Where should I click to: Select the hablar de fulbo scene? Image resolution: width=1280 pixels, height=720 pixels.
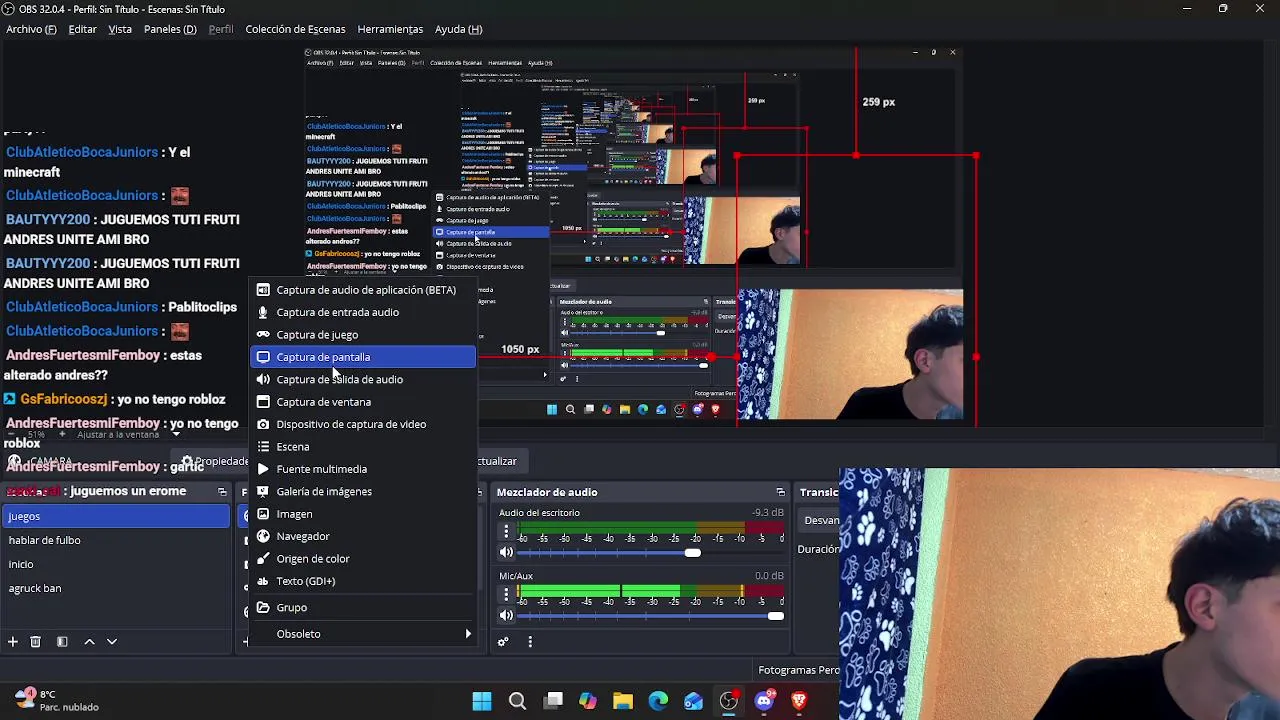tap(115, 540)
